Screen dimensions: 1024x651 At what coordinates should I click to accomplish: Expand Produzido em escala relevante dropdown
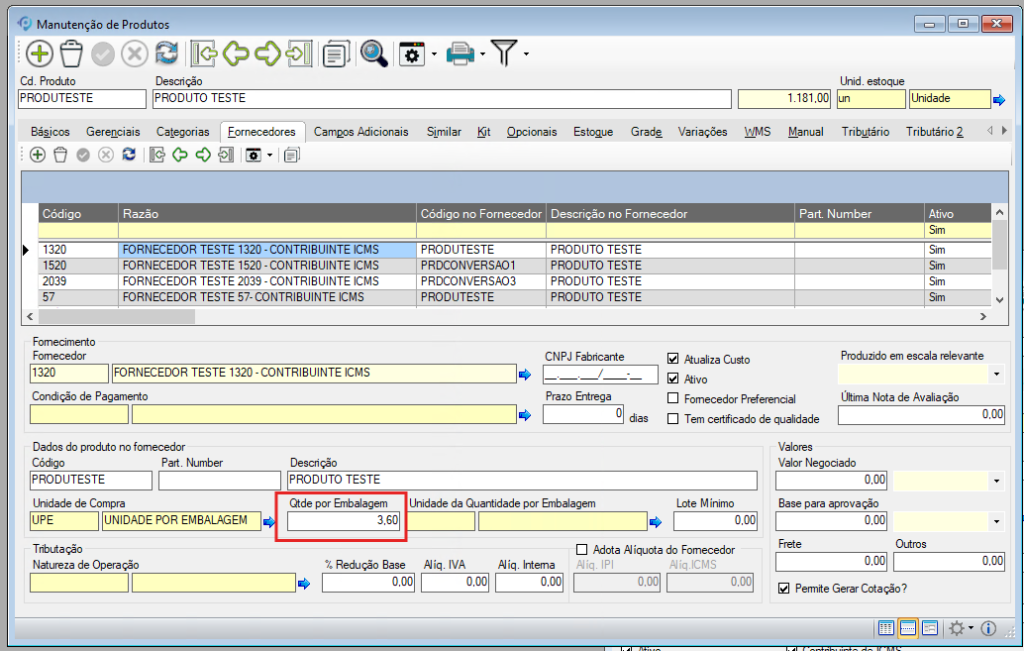coord(996,374)
